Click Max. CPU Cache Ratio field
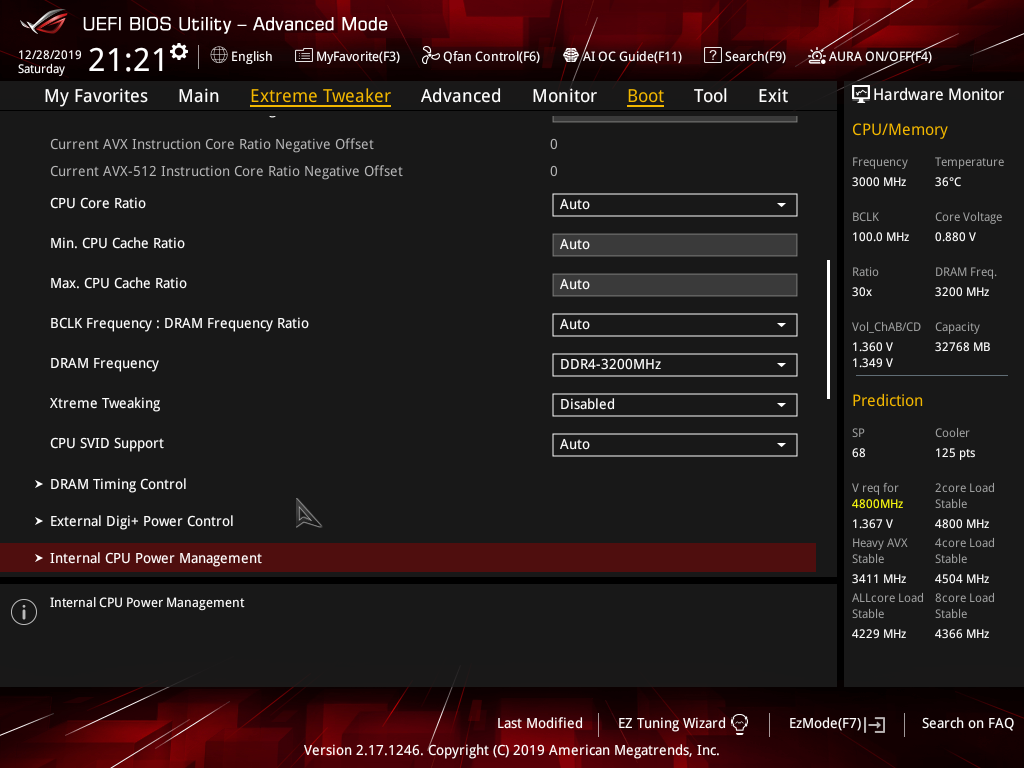 (x=675, y=284)
